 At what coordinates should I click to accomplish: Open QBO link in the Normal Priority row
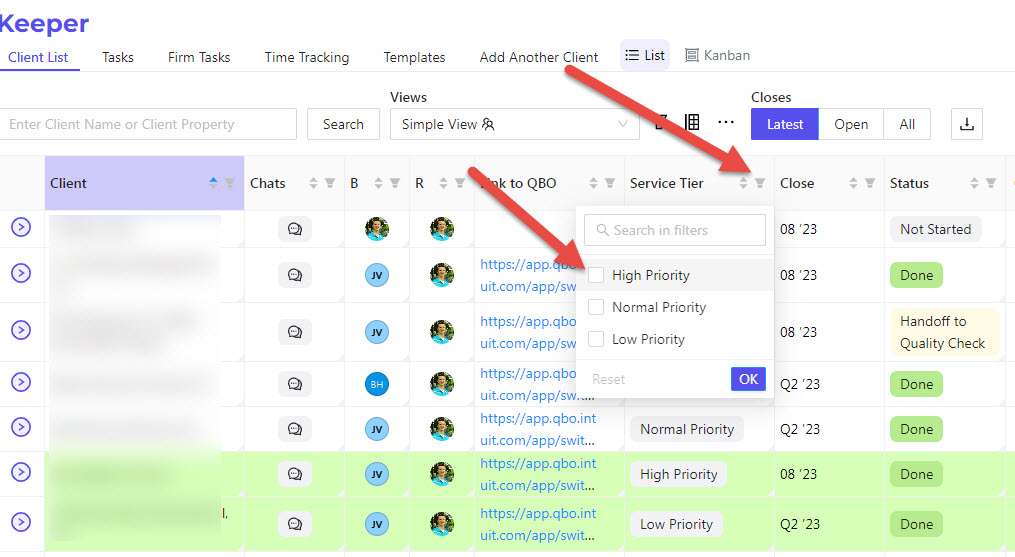538,429
